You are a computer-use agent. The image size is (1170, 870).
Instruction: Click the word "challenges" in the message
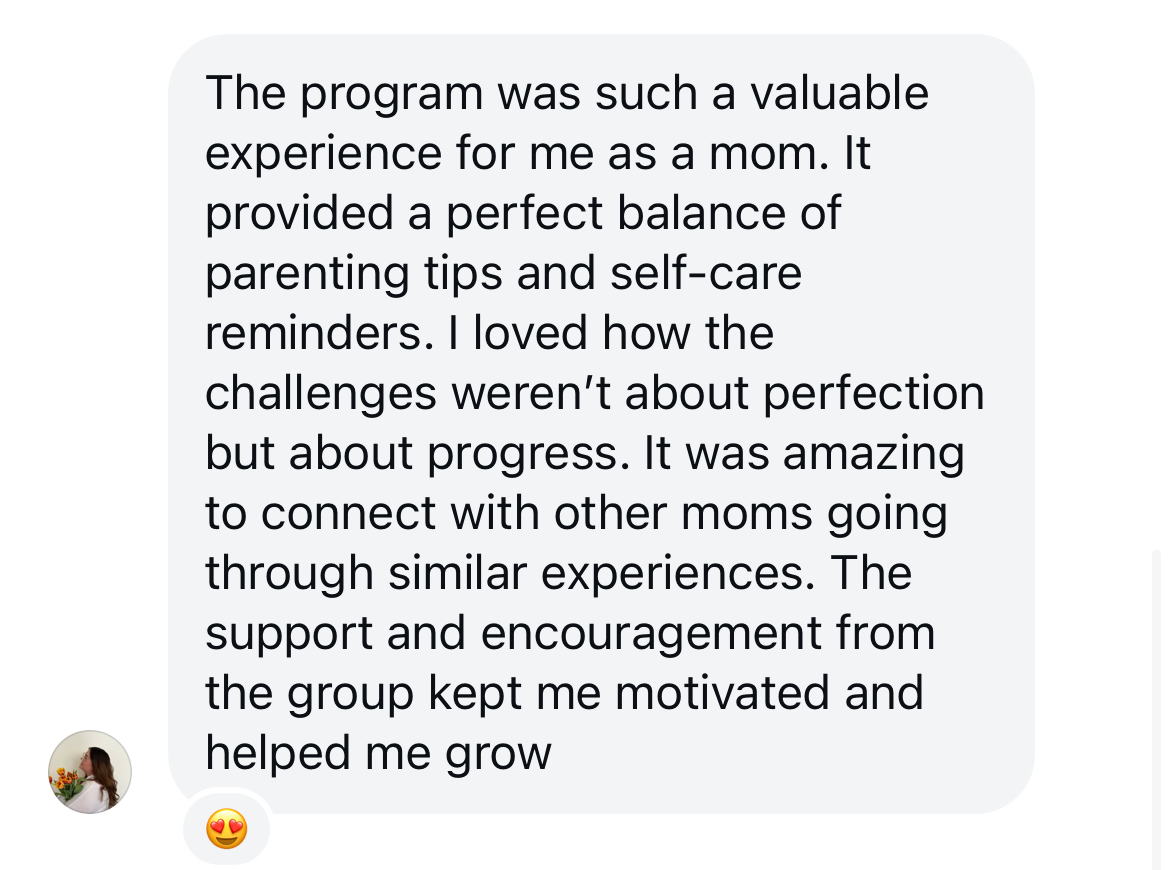(321, 393)
